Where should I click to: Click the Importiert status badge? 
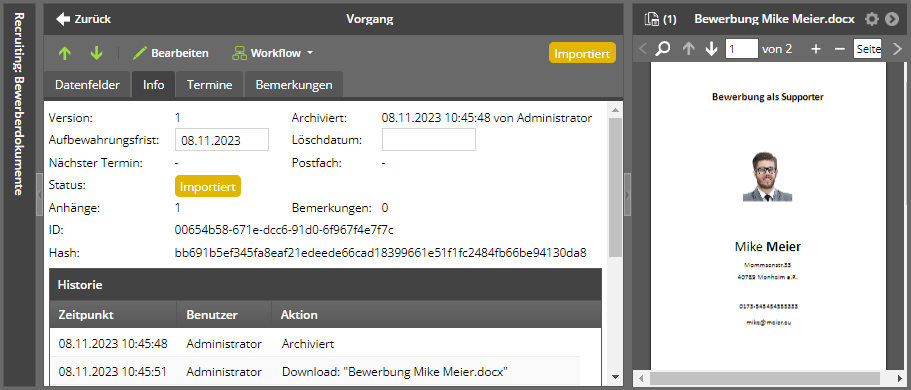pyautogui.click(x=208, y=187)
